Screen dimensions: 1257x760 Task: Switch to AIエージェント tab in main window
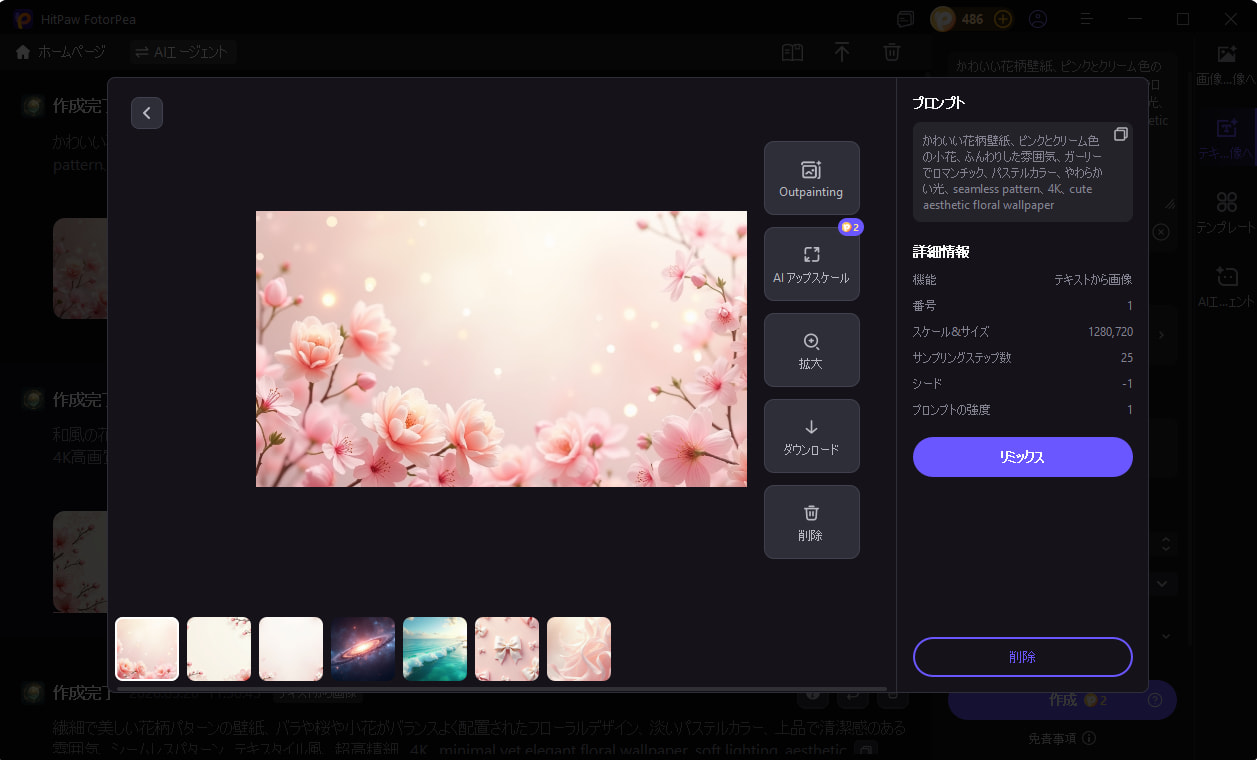[x=182, y=52]
